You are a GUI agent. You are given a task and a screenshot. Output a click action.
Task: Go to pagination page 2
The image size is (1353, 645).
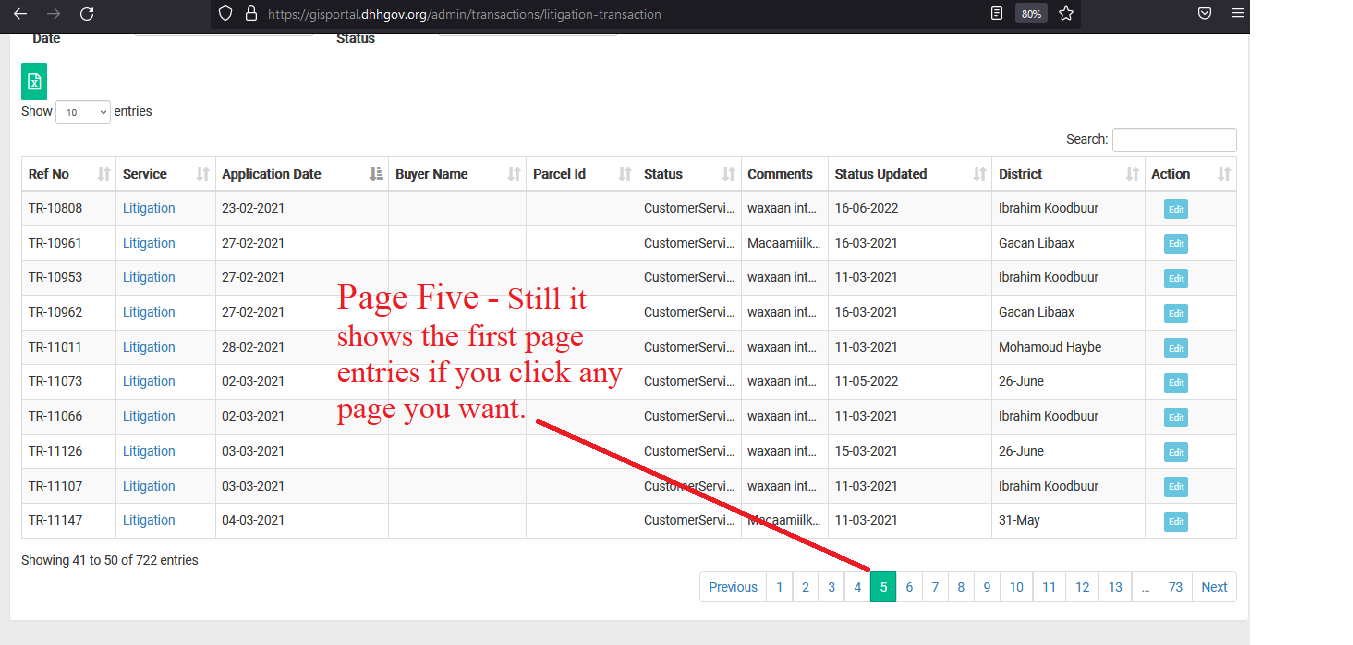805,587
